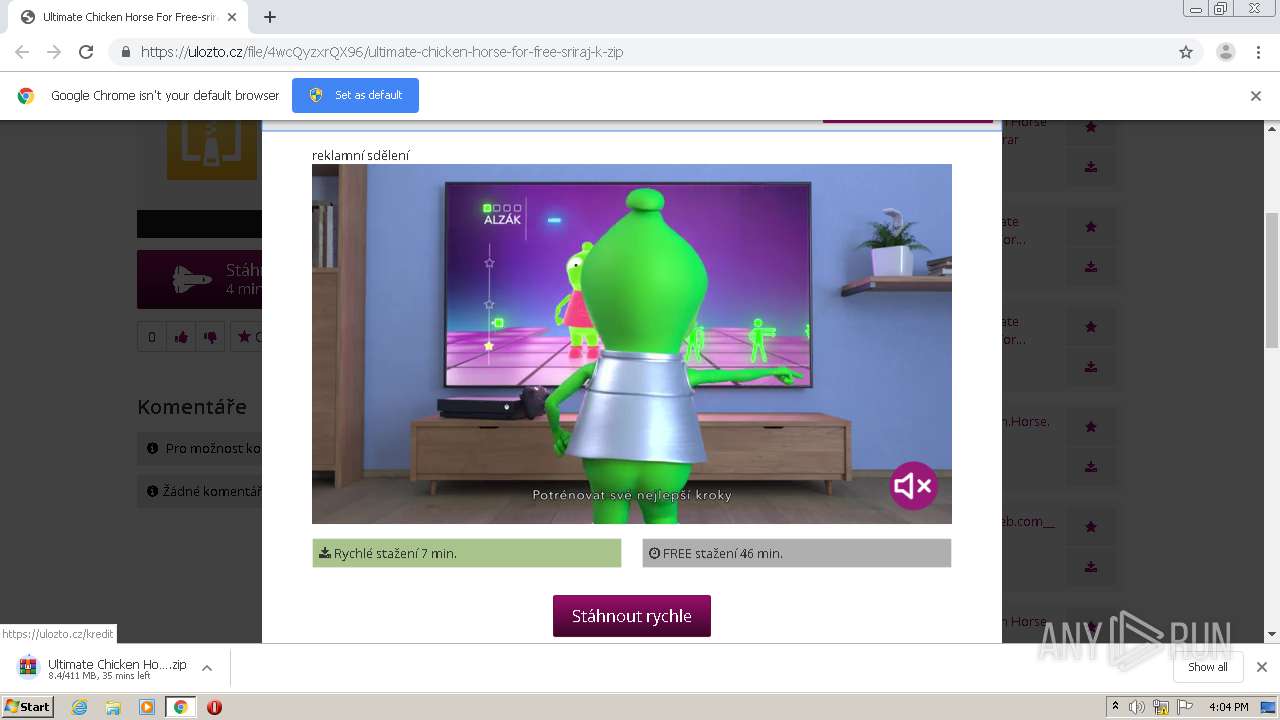Click the network tray icon
Viewport: 1280px width, 720px height.
click(x=1161, y=707)
